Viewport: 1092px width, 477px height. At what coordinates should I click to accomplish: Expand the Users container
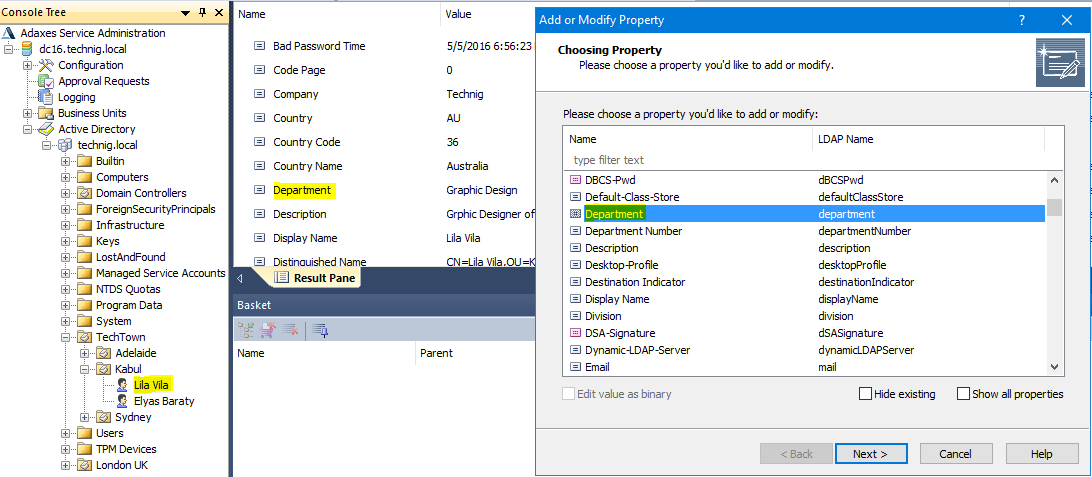[x=65, y=433]
